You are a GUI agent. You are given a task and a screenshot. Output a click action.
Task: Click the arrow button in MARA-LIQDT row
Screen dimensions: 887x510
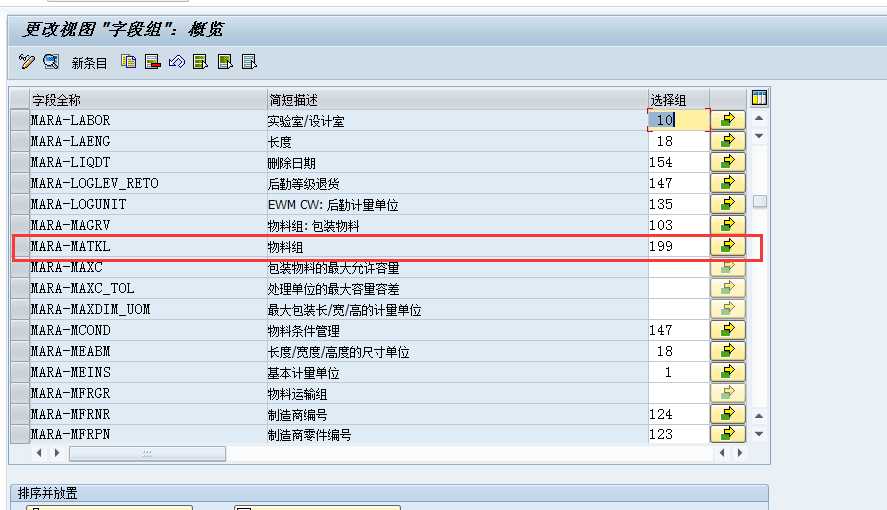tap(727, 162)
